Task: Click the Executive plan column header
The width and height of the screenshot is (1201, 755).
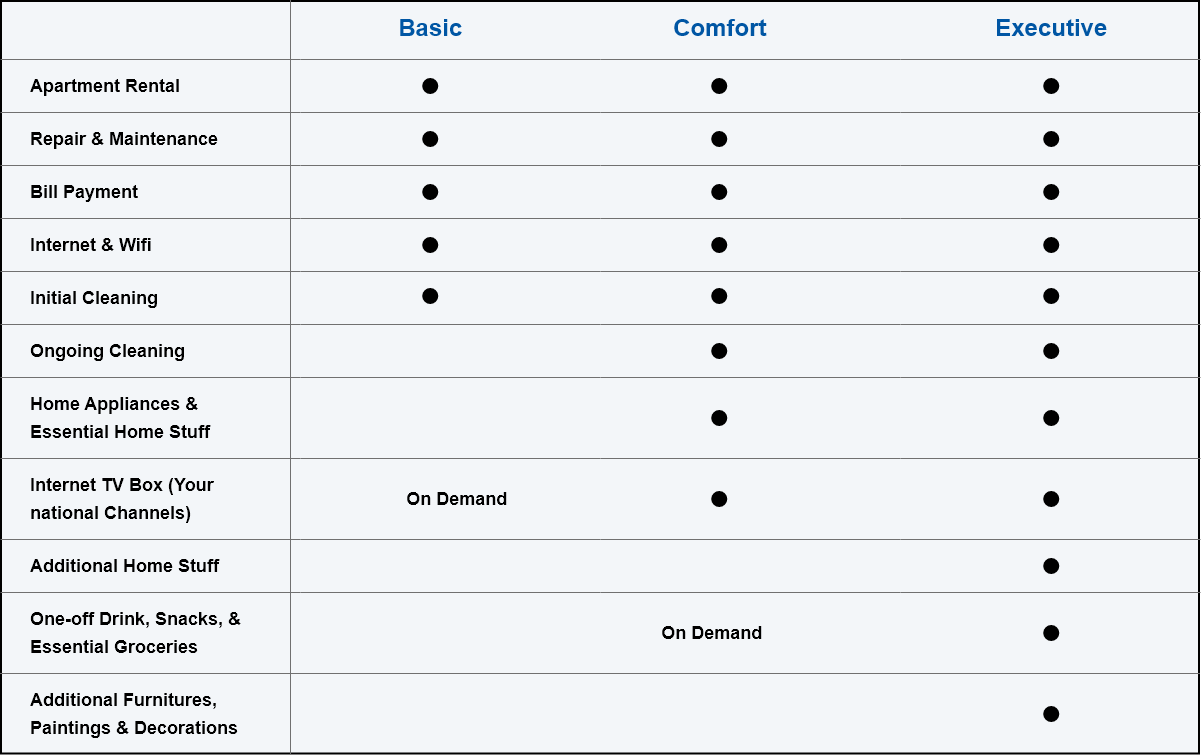Action: [1051, 28]
